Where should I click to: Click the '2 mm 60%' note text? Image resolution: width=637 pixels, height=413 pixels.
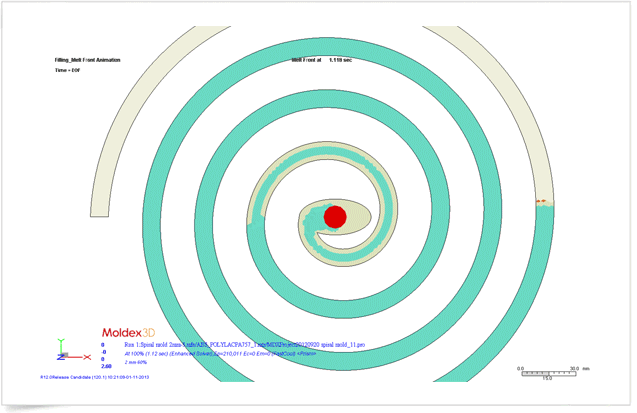tap(136, 362)
